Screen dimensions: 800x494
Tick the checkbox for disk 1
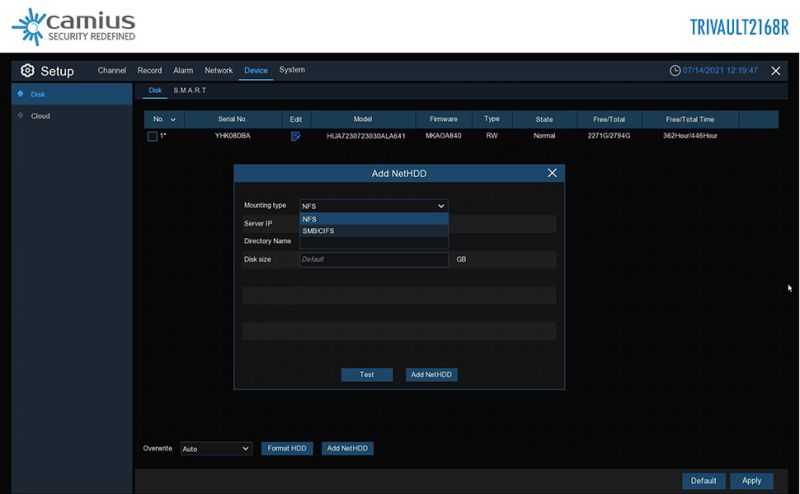point(153,136)
